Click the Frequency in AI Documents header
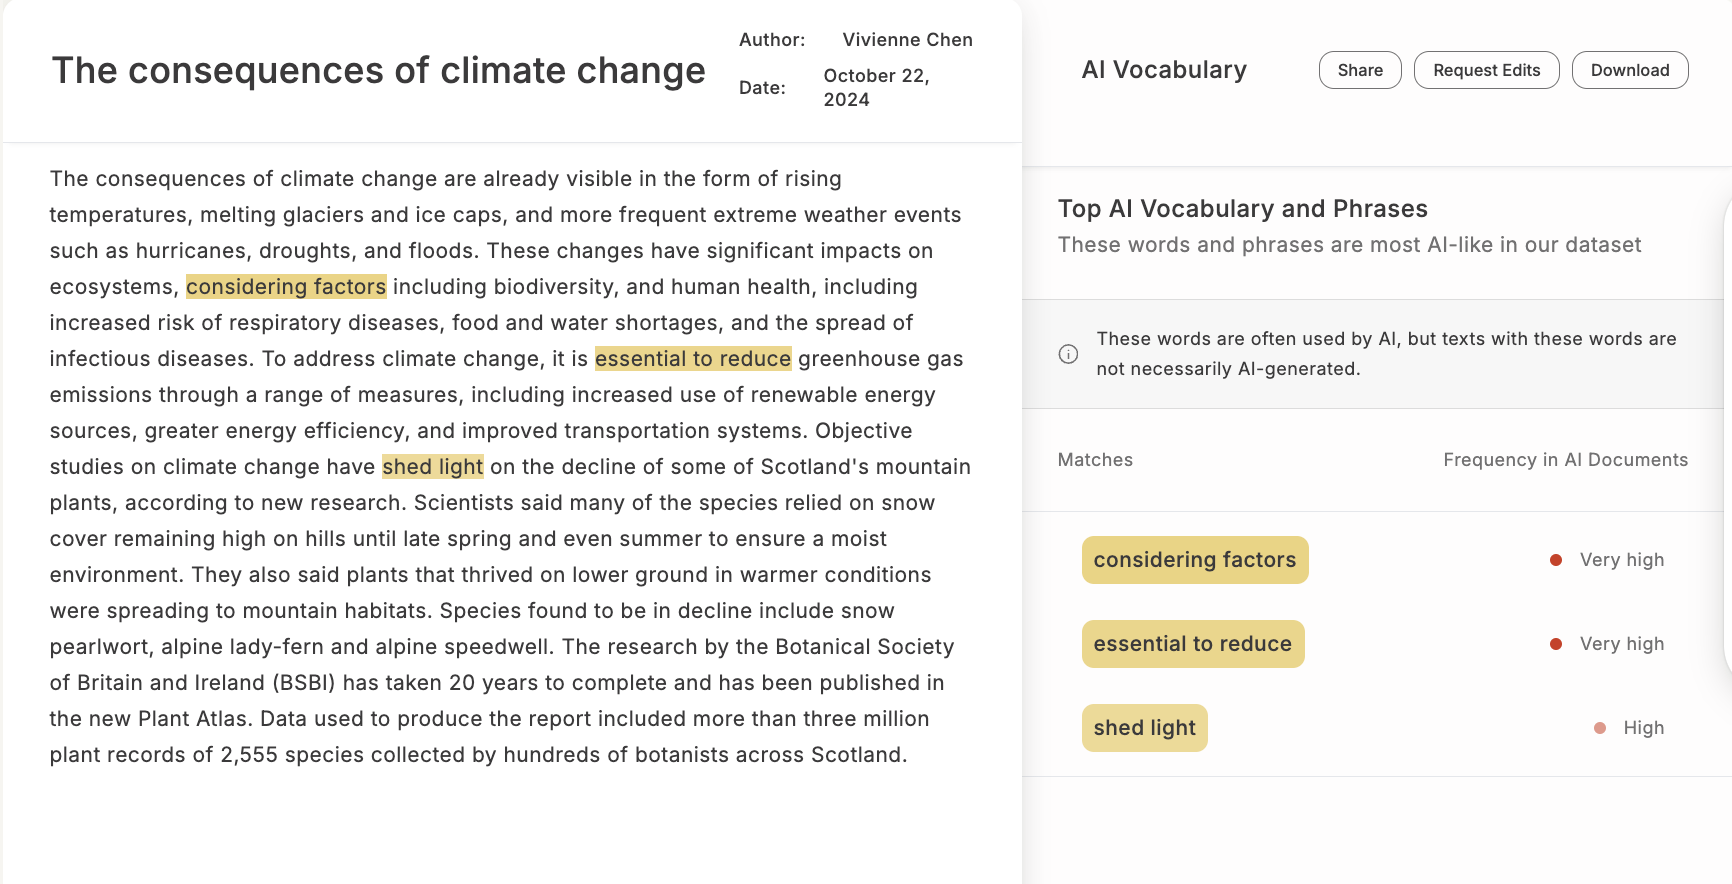 [1565, 460]
